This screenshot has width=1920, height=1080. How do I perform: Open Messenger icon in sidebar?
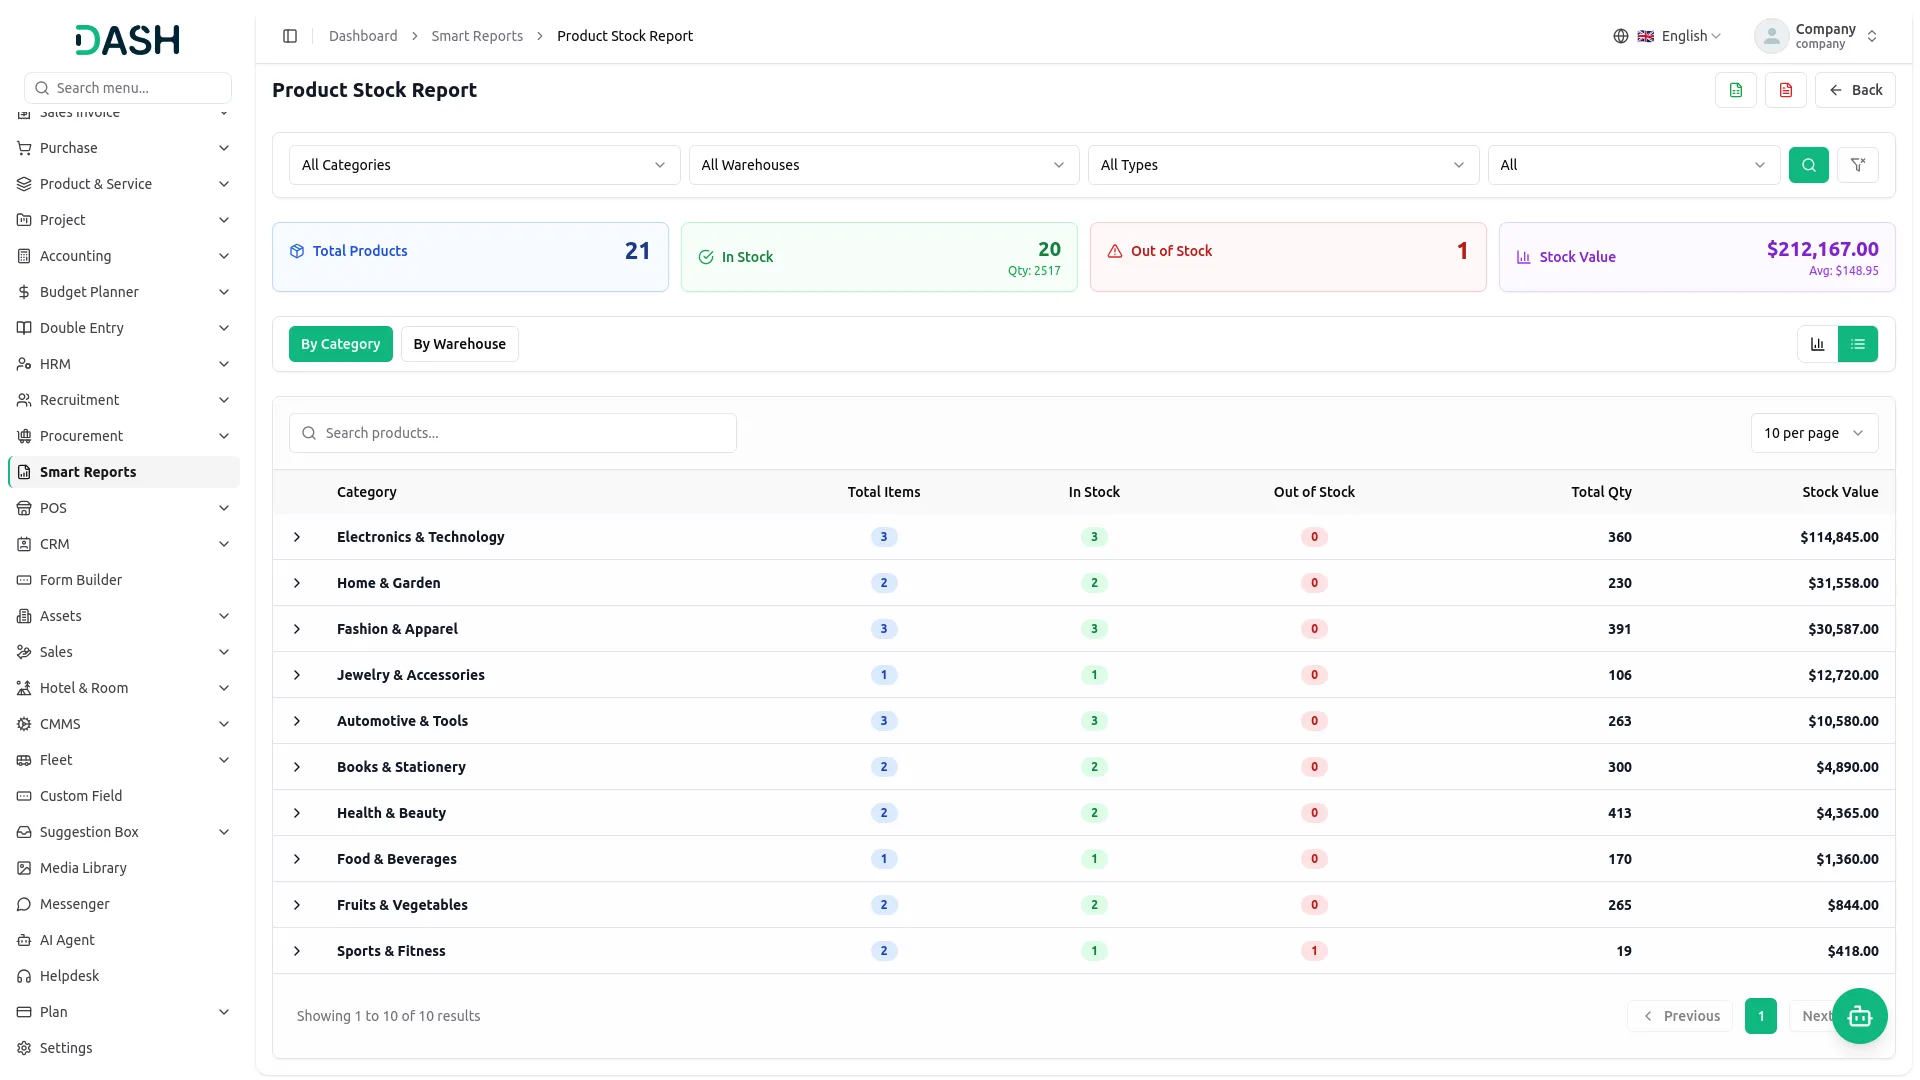(24, 904)
